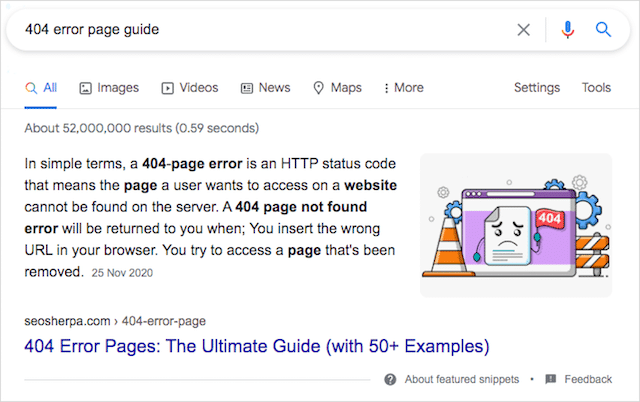Click the 404 error illustration thumbnail

tap(515, 225)
